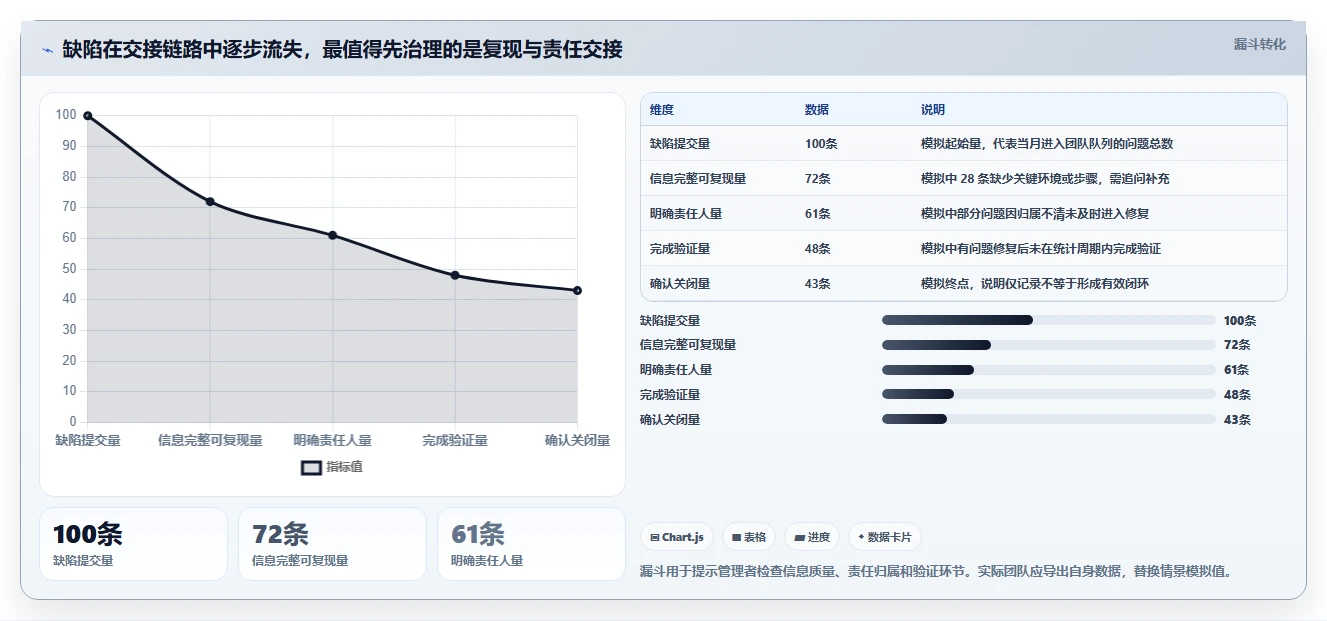Click the 说明 column header in the table
The width and height of the screenshot is (1327, 621).
pyautogui.click(x=933, y=110)
